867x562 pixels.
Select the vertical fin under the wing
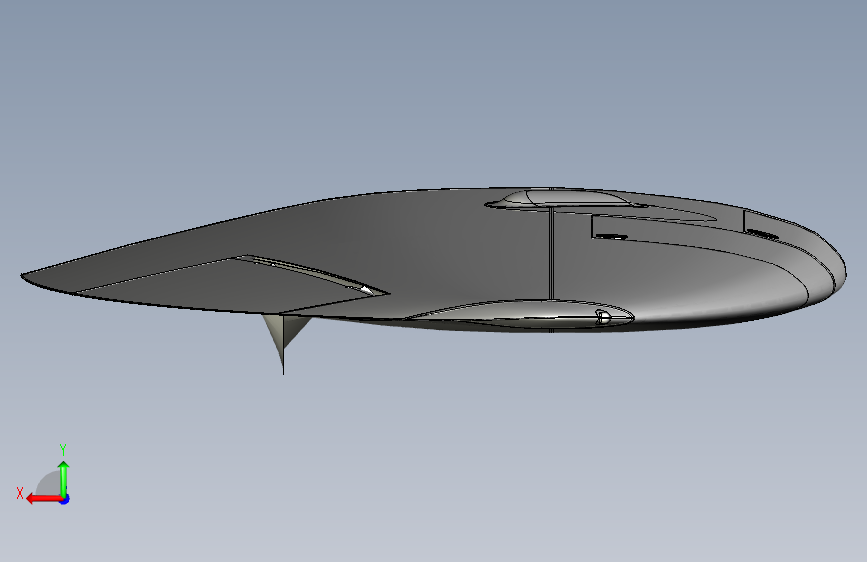pyautogui.click(x=285, y=336)
